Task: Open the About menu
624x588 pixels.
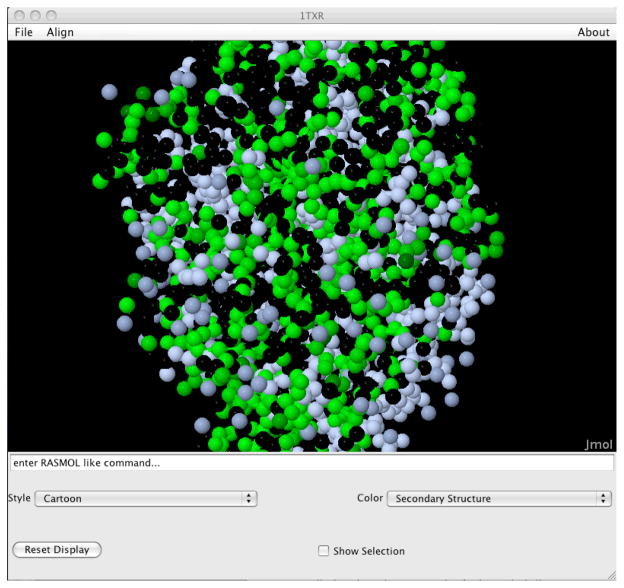Action: click(593, 32)
